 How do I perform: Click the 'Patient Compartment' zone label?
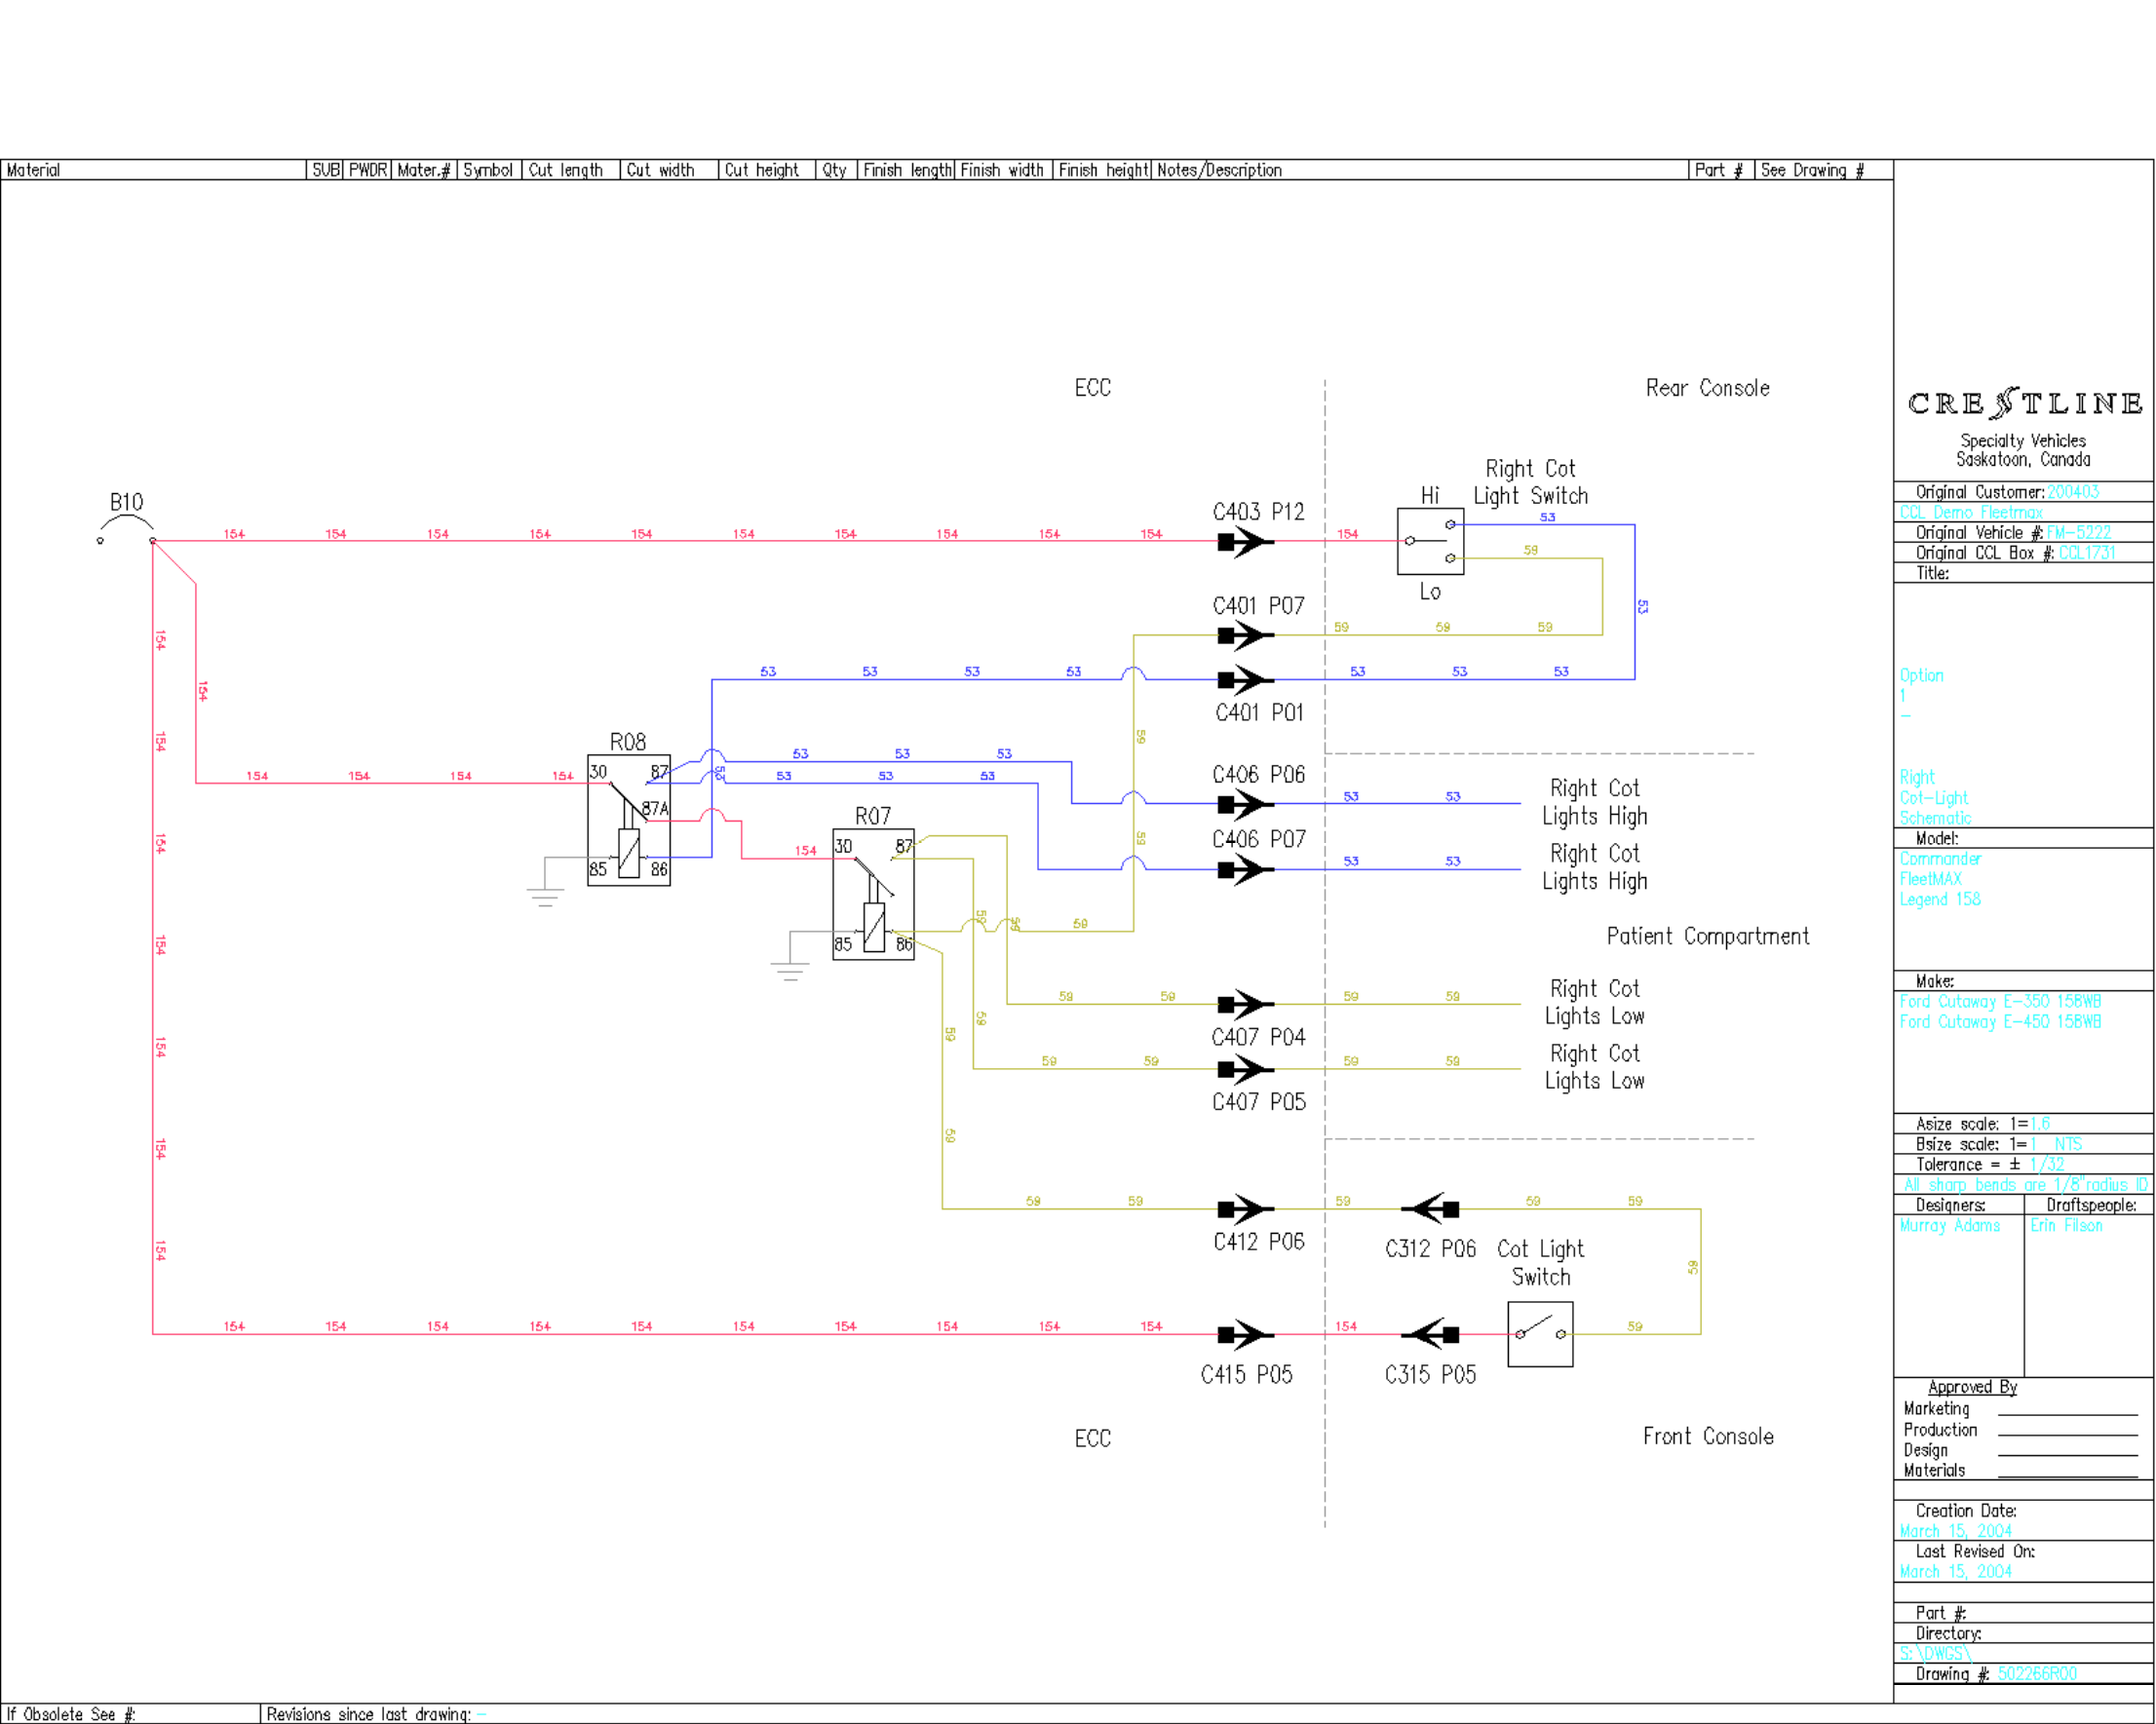(x=1707, y=936)
